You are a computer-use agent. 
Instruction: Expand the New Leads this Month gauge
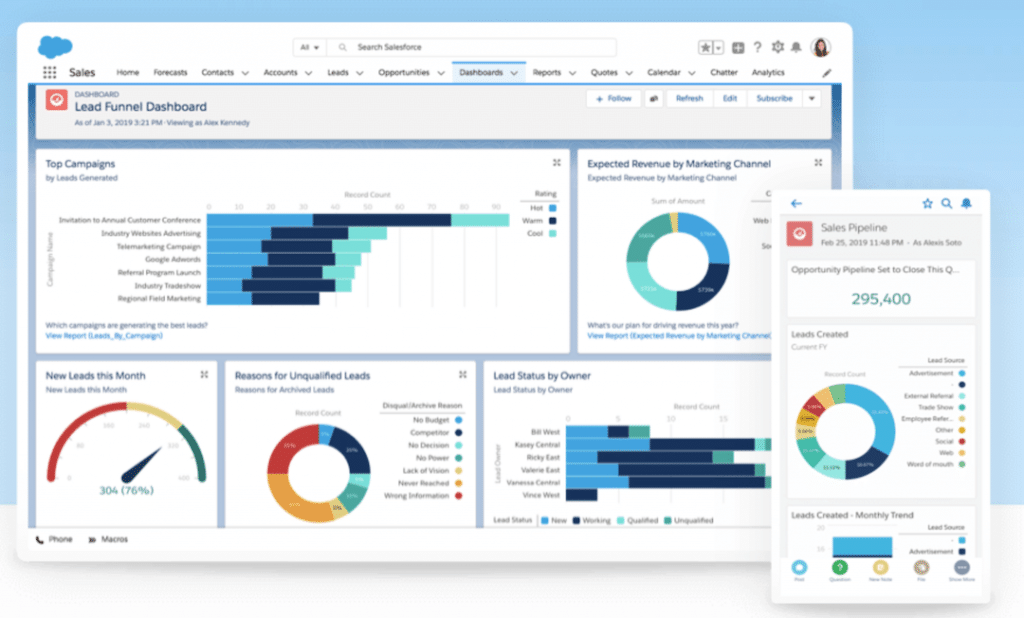204,374
